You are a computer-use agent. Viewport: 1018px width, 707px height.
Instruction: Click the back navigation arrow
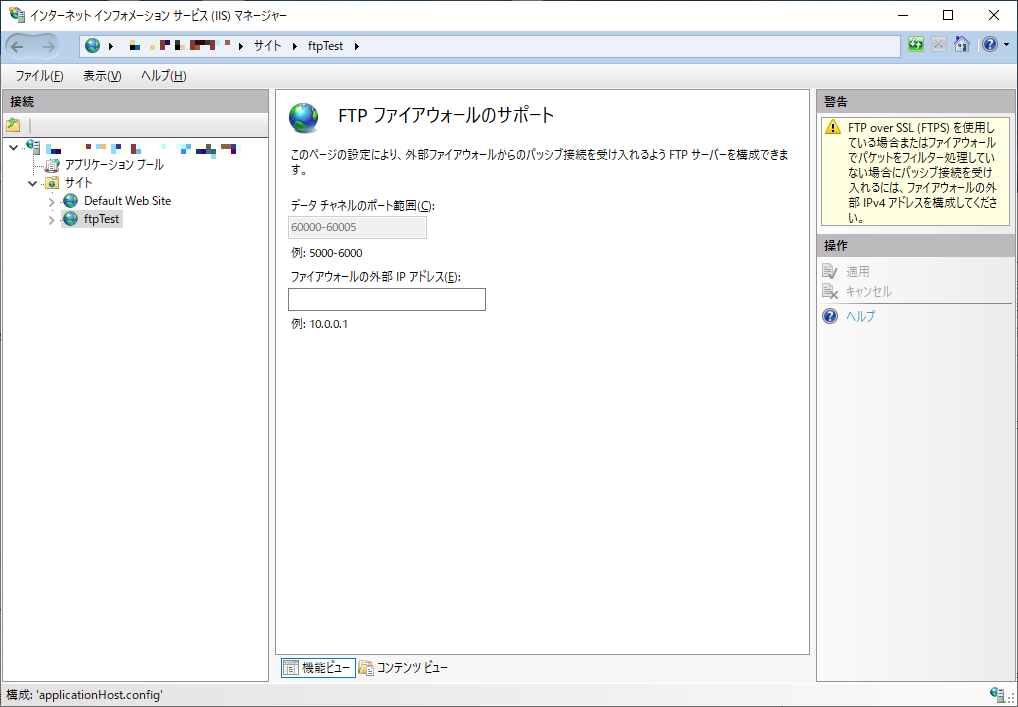(x=17, y=44)
